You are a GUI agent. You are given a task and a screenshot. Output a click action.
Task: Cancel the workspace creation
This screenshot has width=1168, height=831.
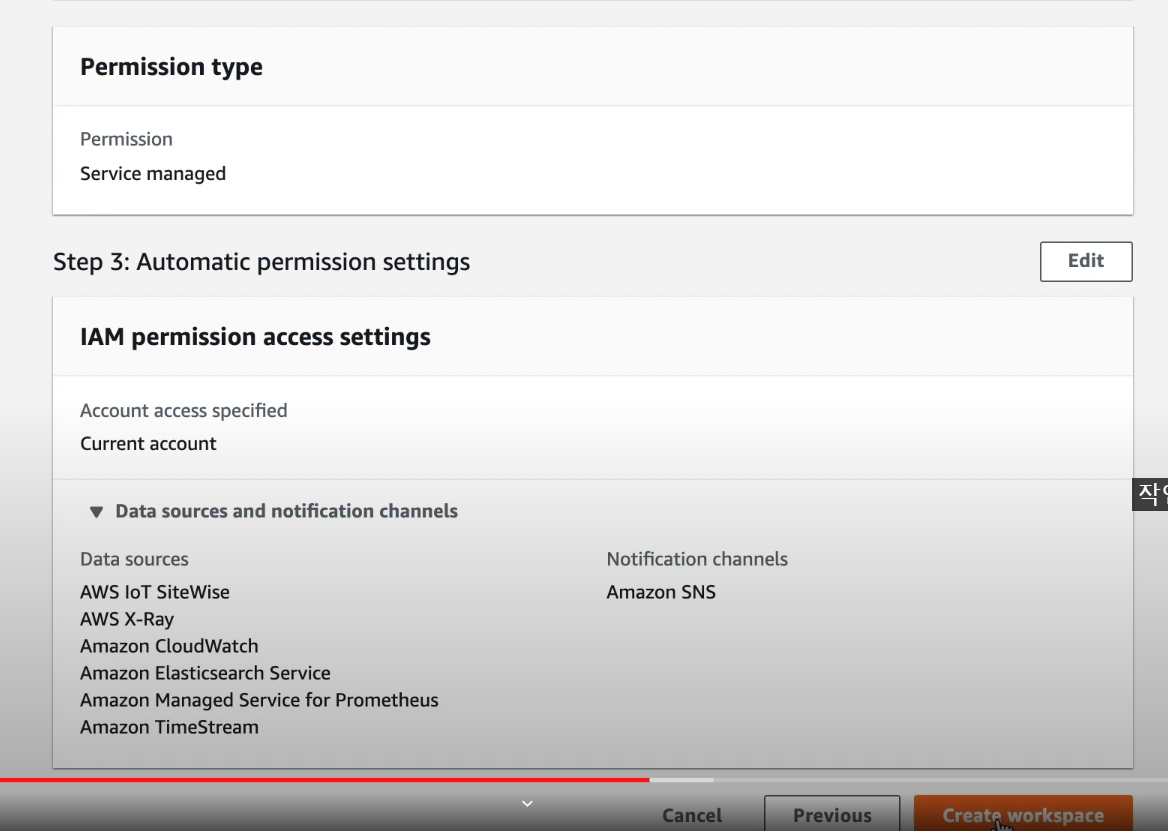click(x=692, y=815)
